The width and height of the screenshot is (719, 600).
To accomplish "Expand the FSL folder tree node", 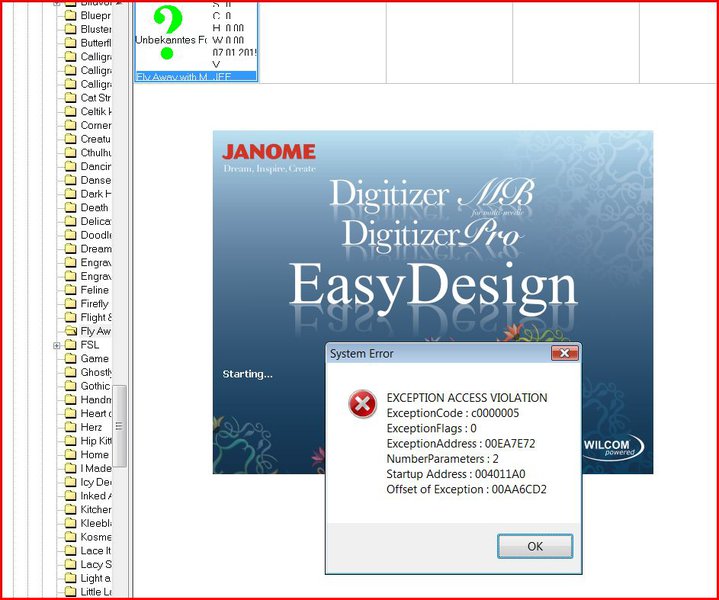I will click(57, 345).
